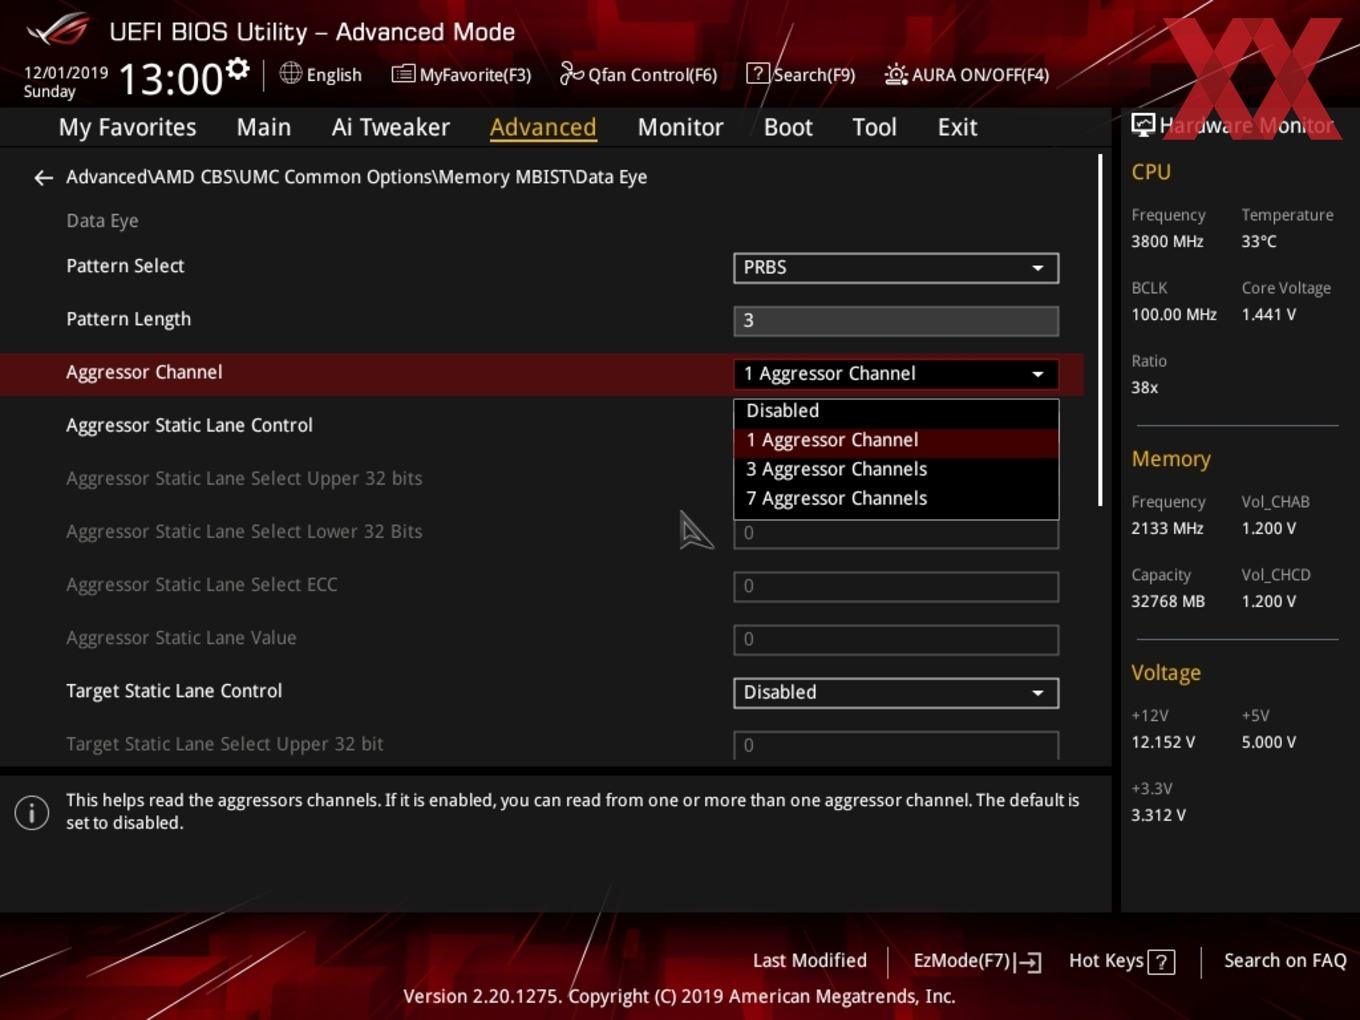Open the Tool tab

[874, 127]
